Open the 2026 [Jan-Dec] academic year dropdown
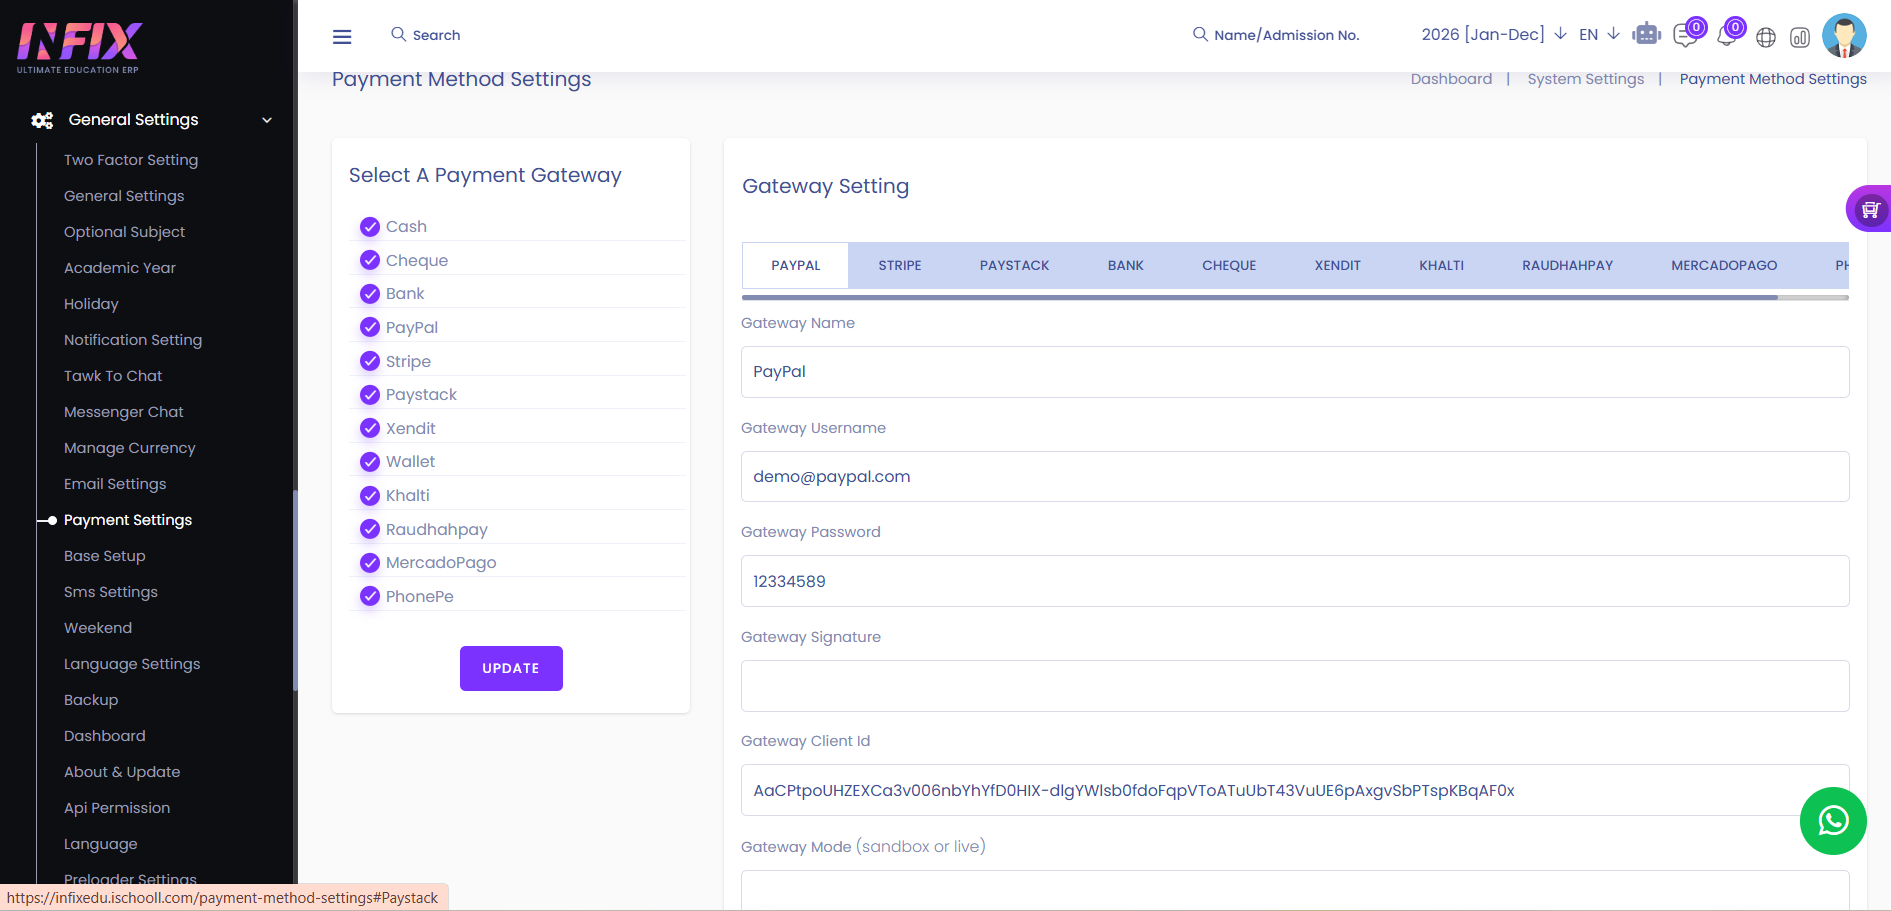This screenshot has height=911, width=1891. (1494, 34)
